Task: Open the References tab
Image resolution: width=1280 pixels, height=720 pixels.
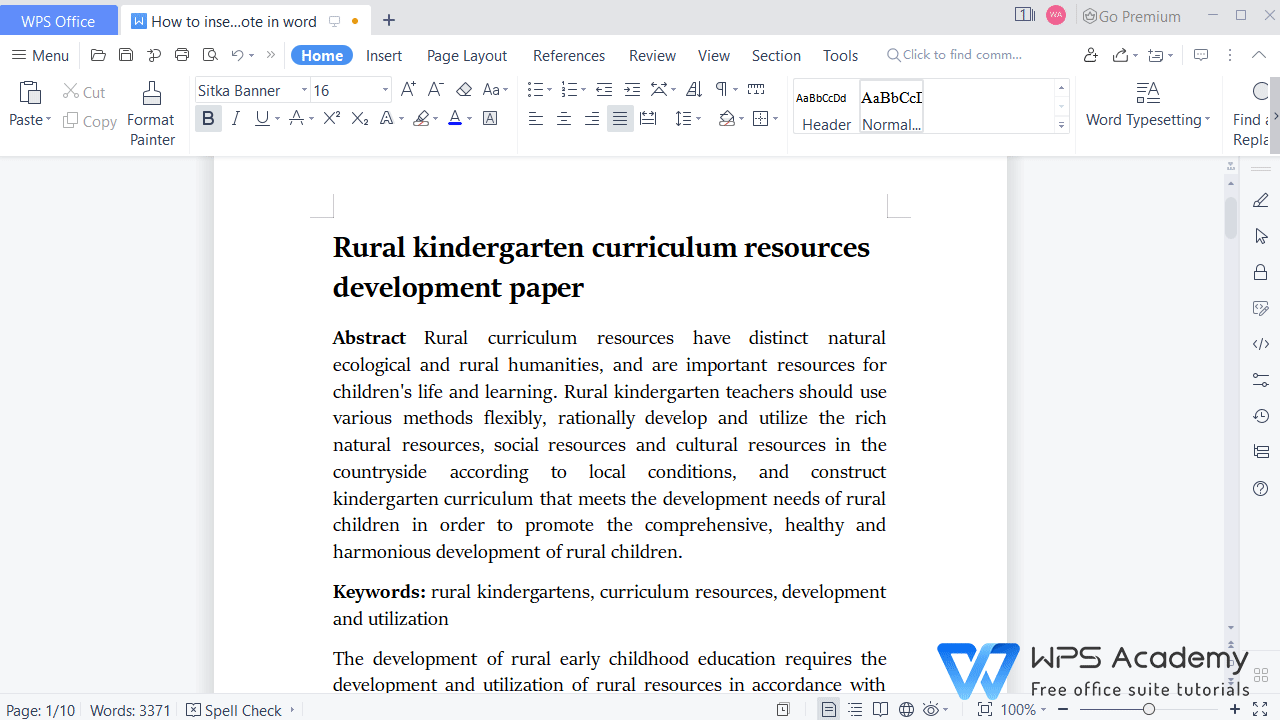Action: [x=568, y=55]
